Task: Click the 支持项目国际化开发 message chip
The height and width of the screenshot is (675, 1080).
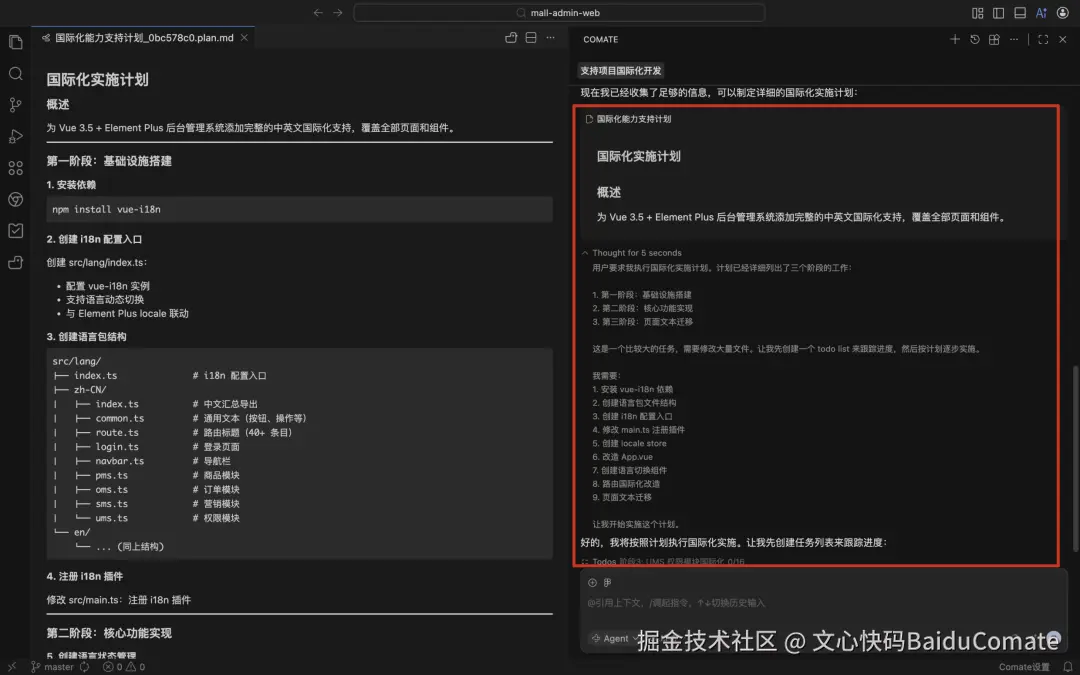Action: [x=621, y=70]
